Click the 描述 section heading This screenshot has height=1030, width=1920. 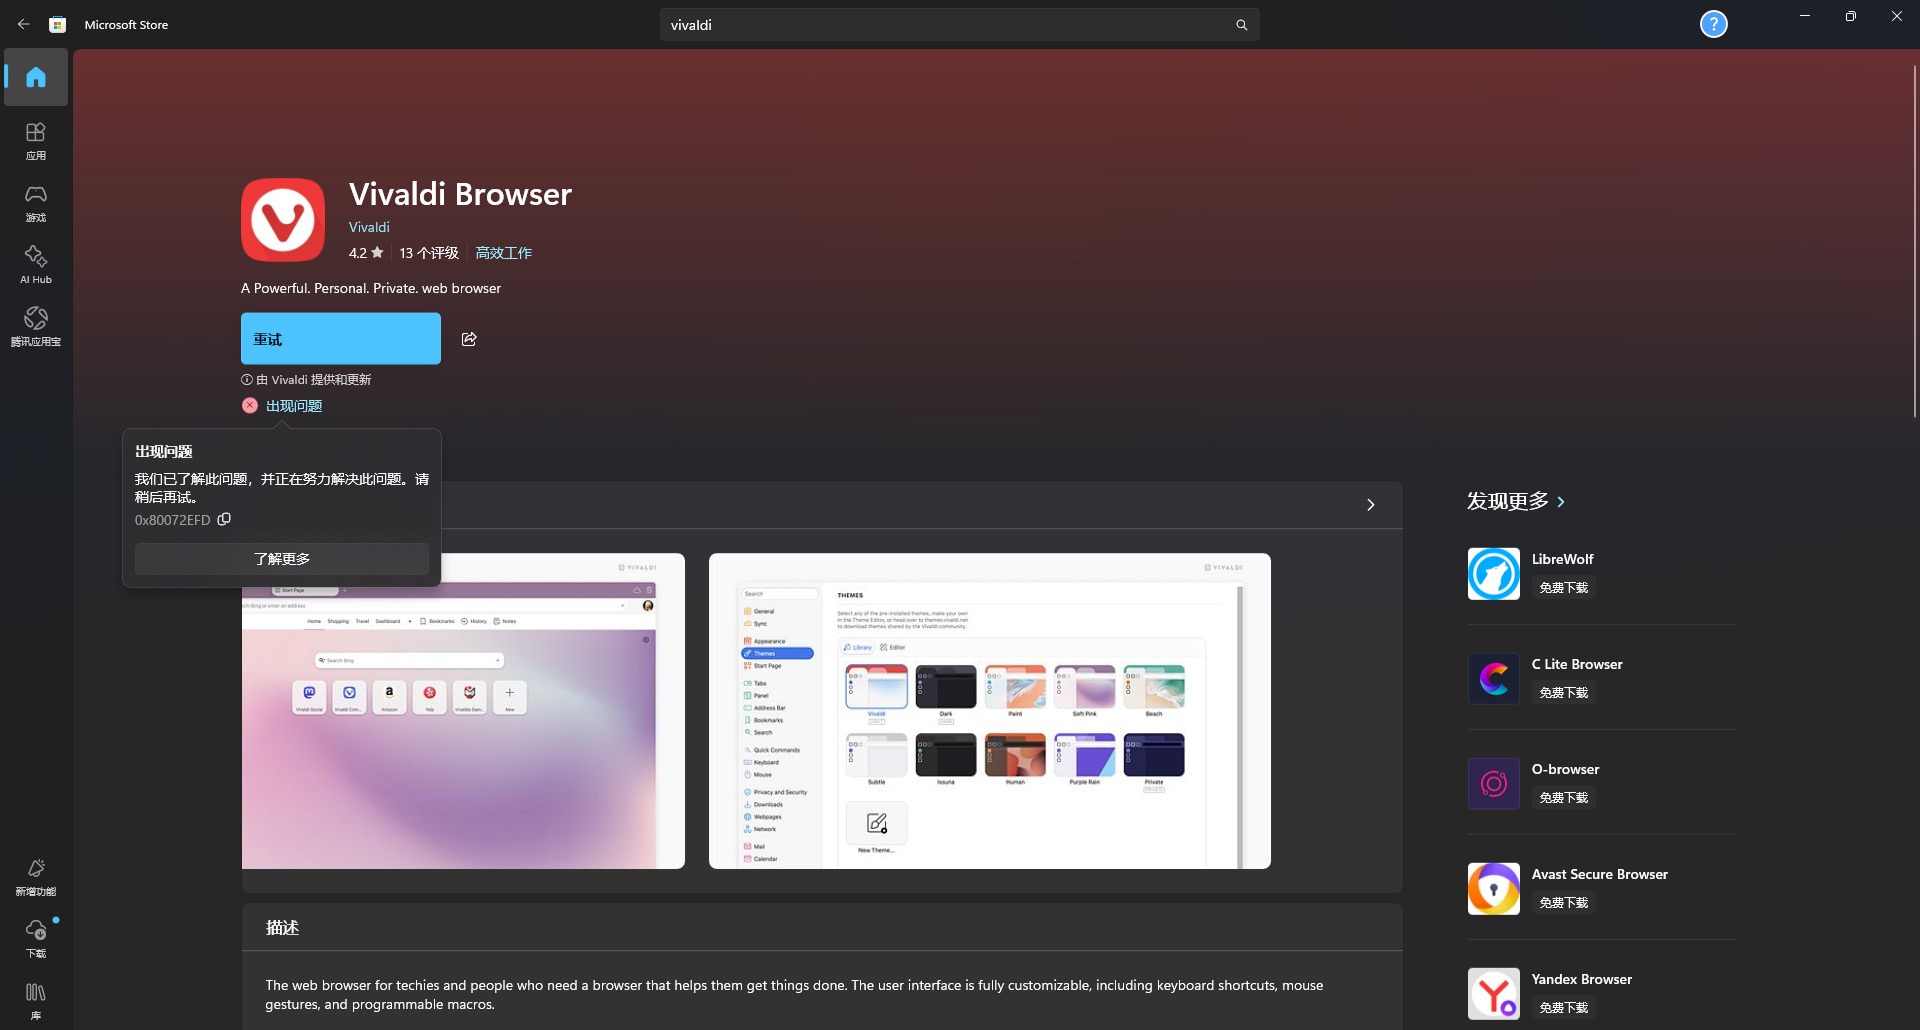[283, 928]
